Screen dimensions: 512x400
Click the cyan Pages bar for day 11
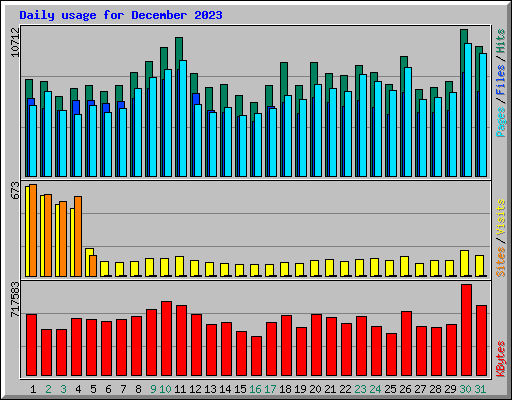[x=183, y=118]
